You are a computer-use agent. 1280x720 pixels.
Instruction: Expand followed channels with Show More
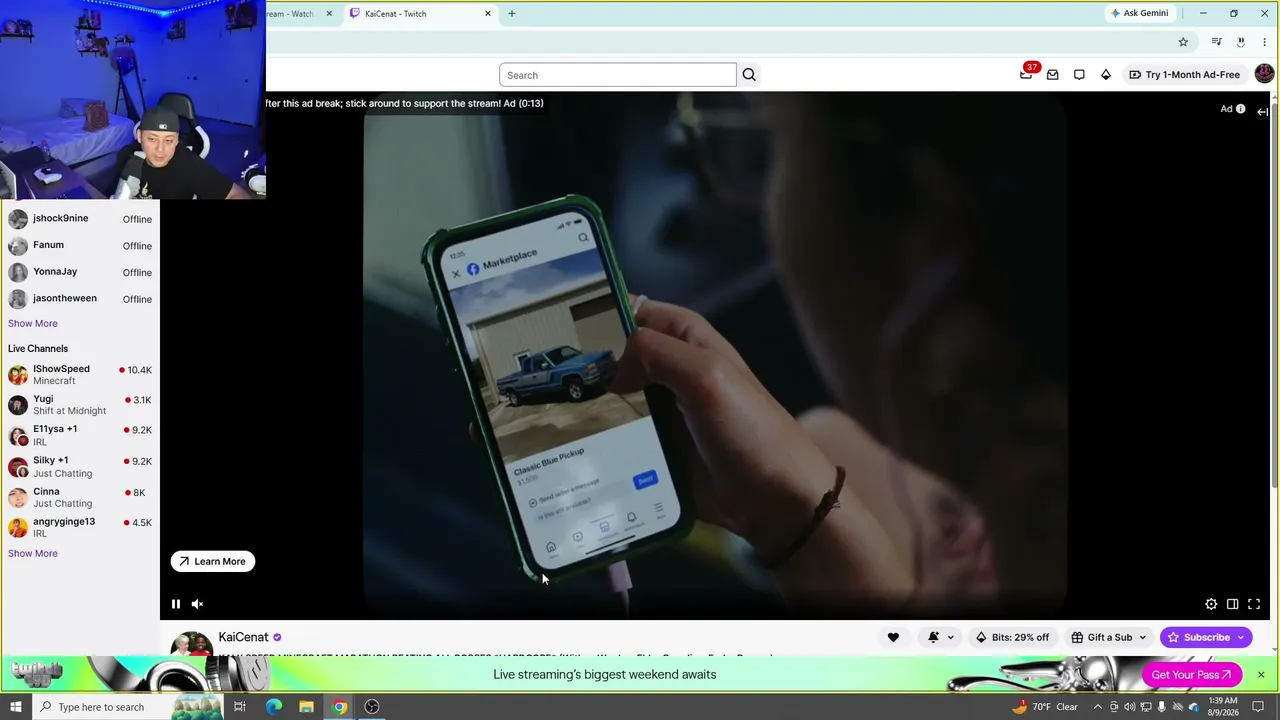[33, 323]
